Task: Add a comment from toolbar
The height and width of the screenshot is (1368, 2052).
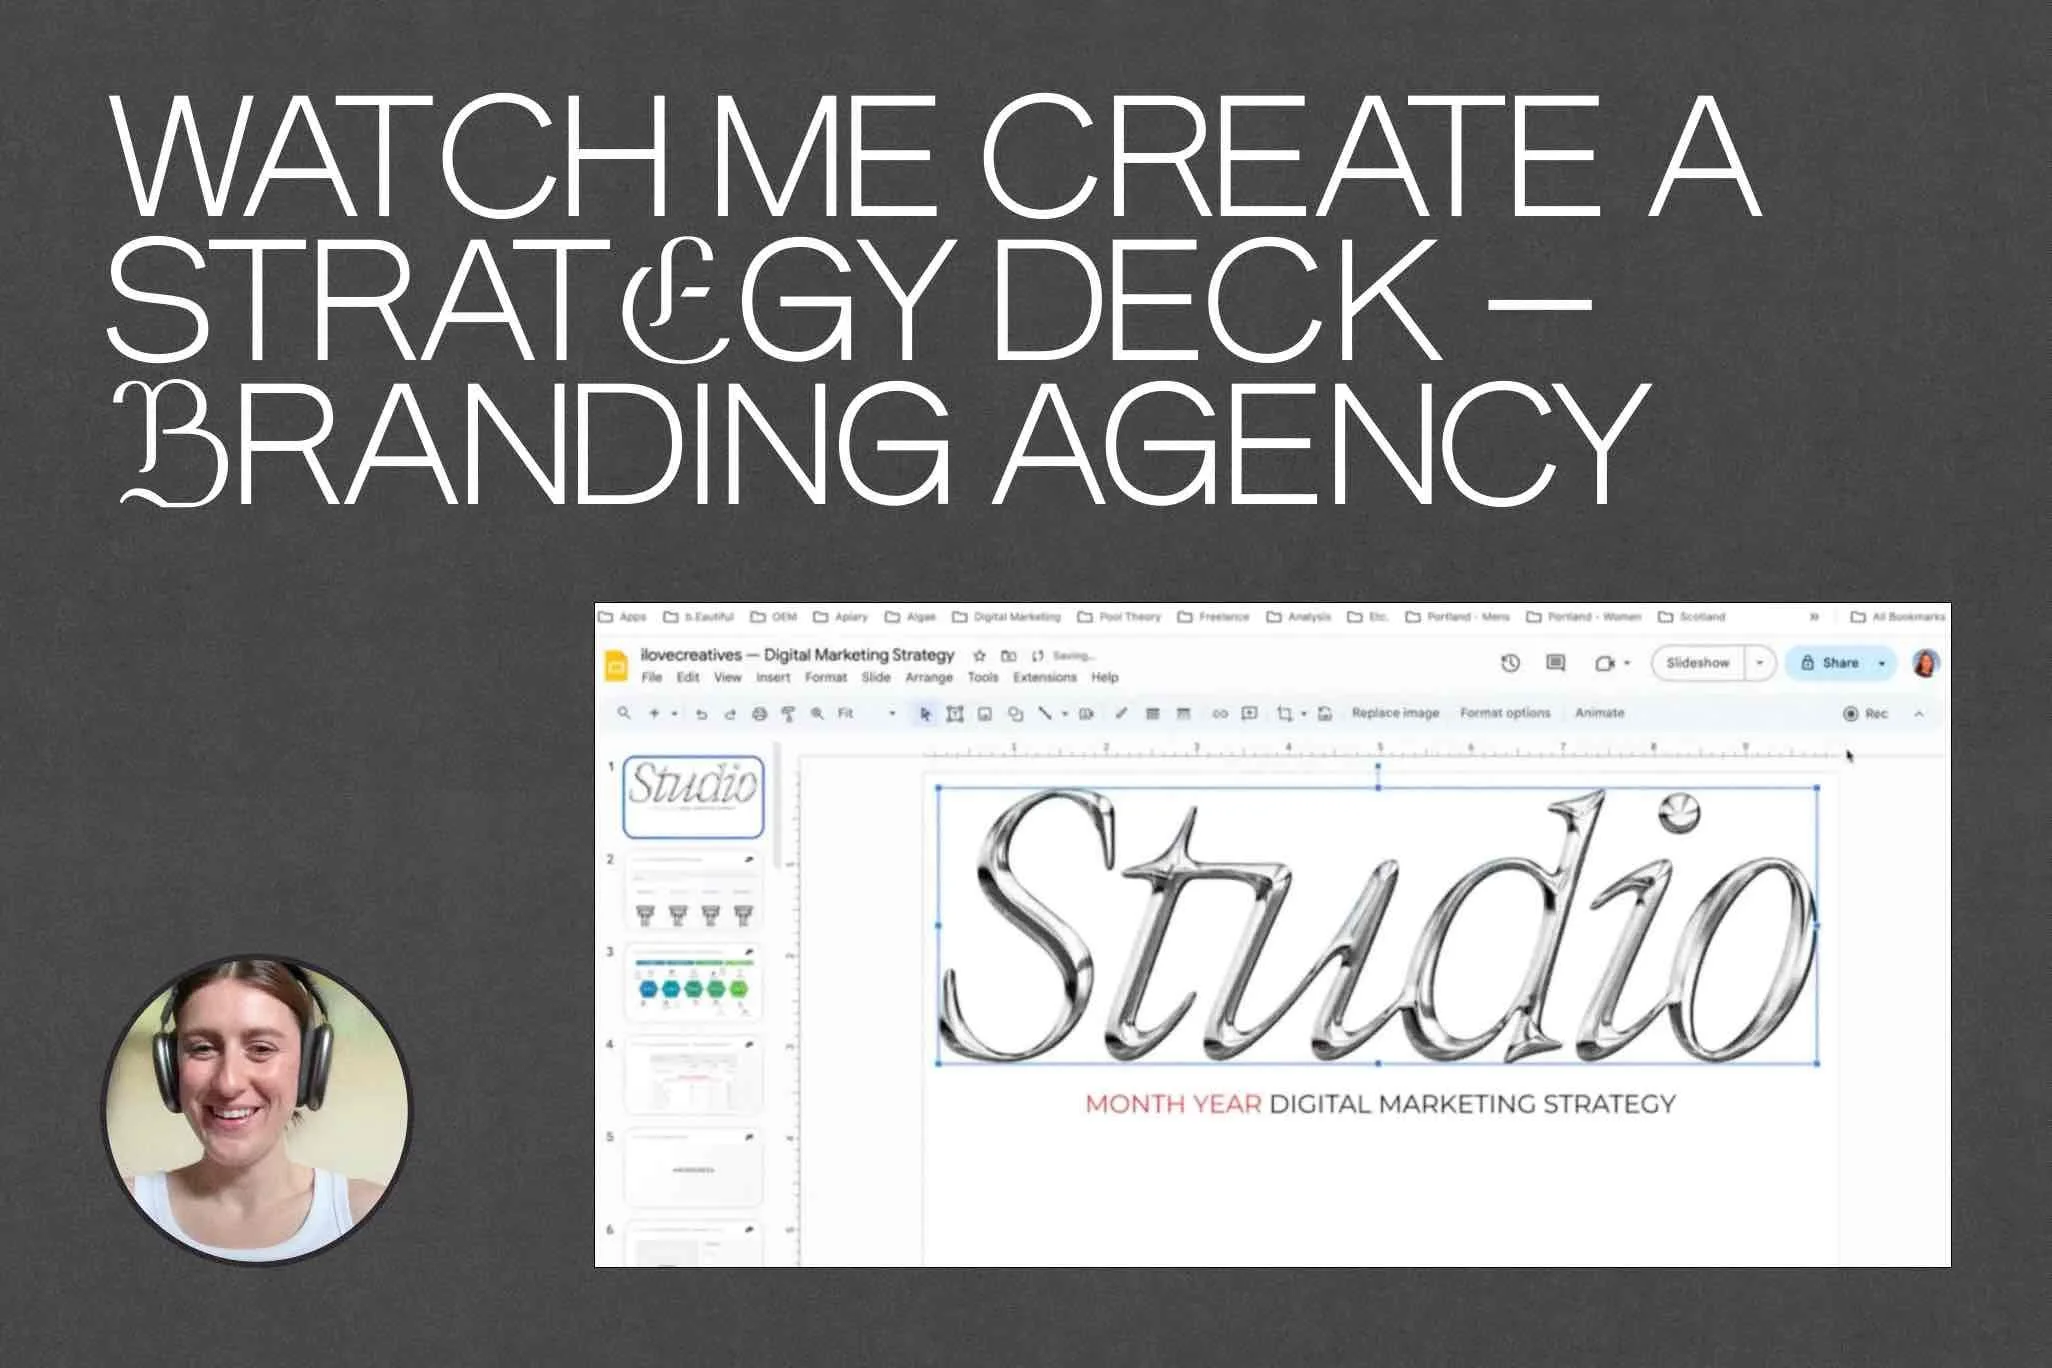Action: 1249,713
